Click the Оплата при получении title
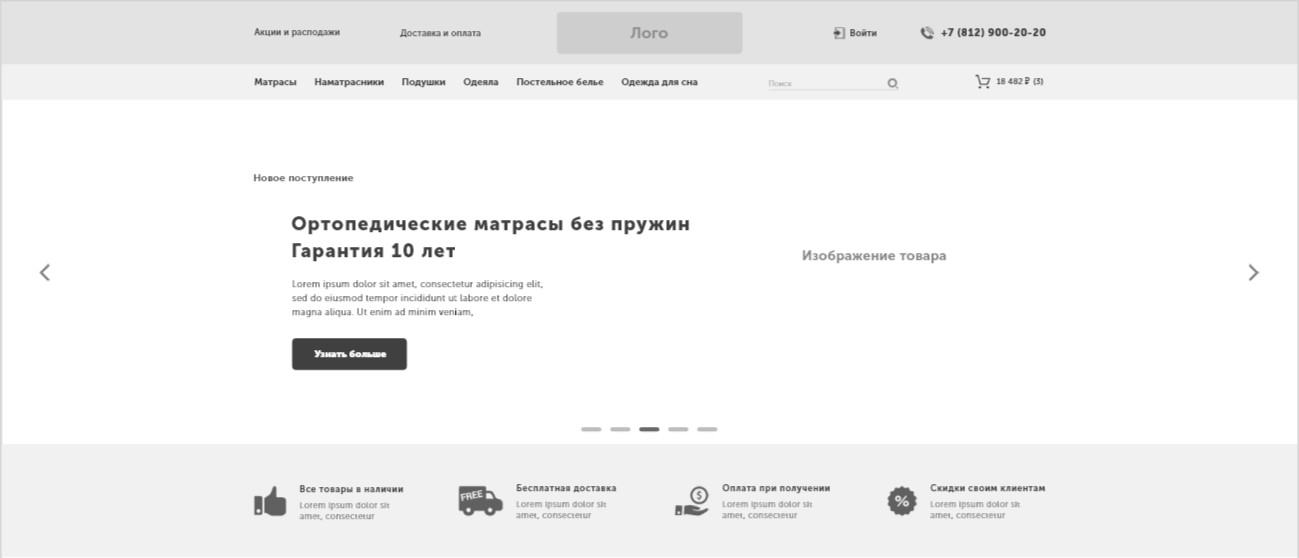 [x=776, y=488]
